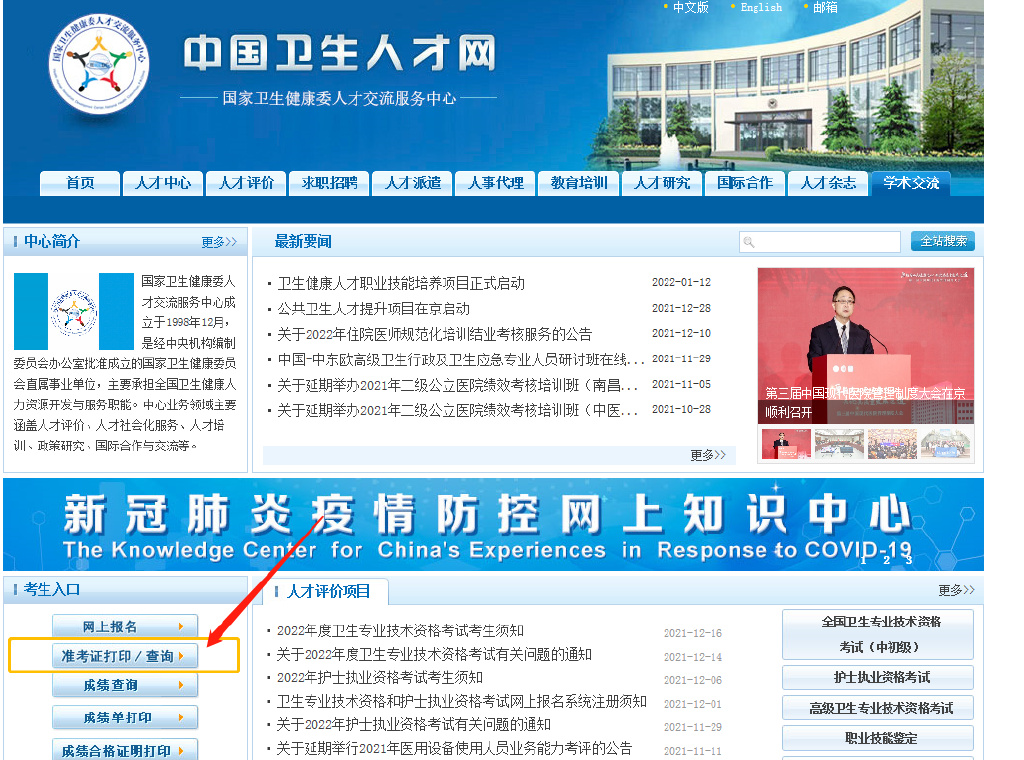The image size is (1024, 760).
Task: Switch to 中文版 language link
Action: click(690, 7)
